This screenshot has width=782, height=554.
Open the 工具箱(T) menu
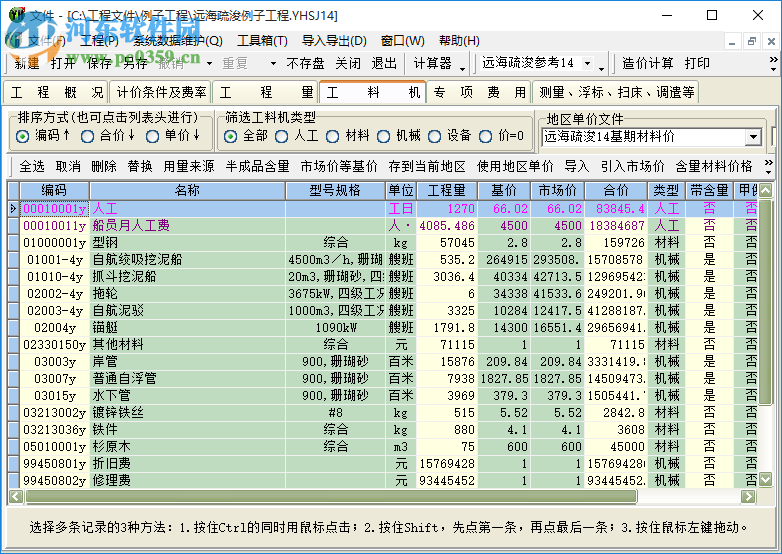[262, 40]
